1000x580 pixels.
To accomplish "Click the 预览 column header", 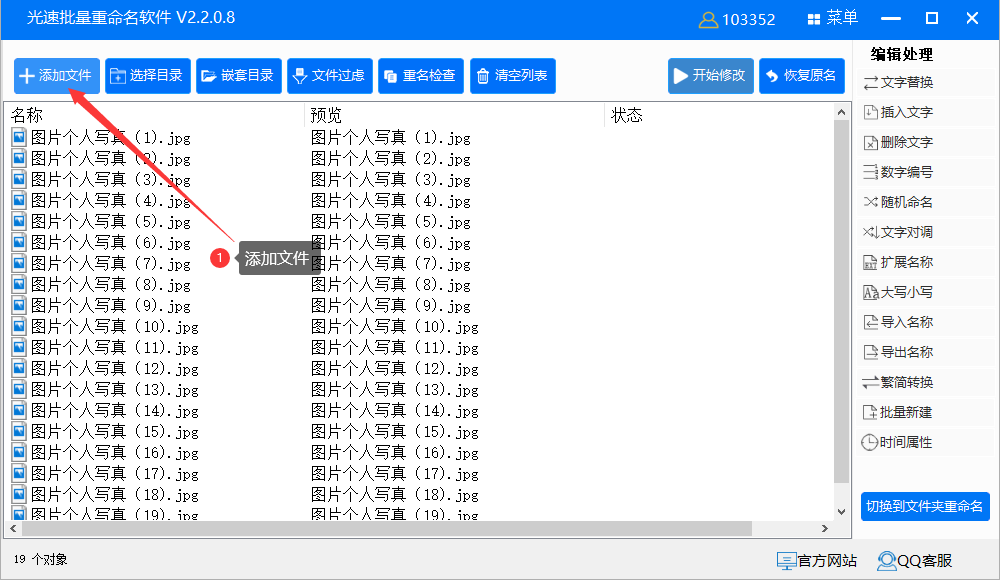I will tap(326, 115).
